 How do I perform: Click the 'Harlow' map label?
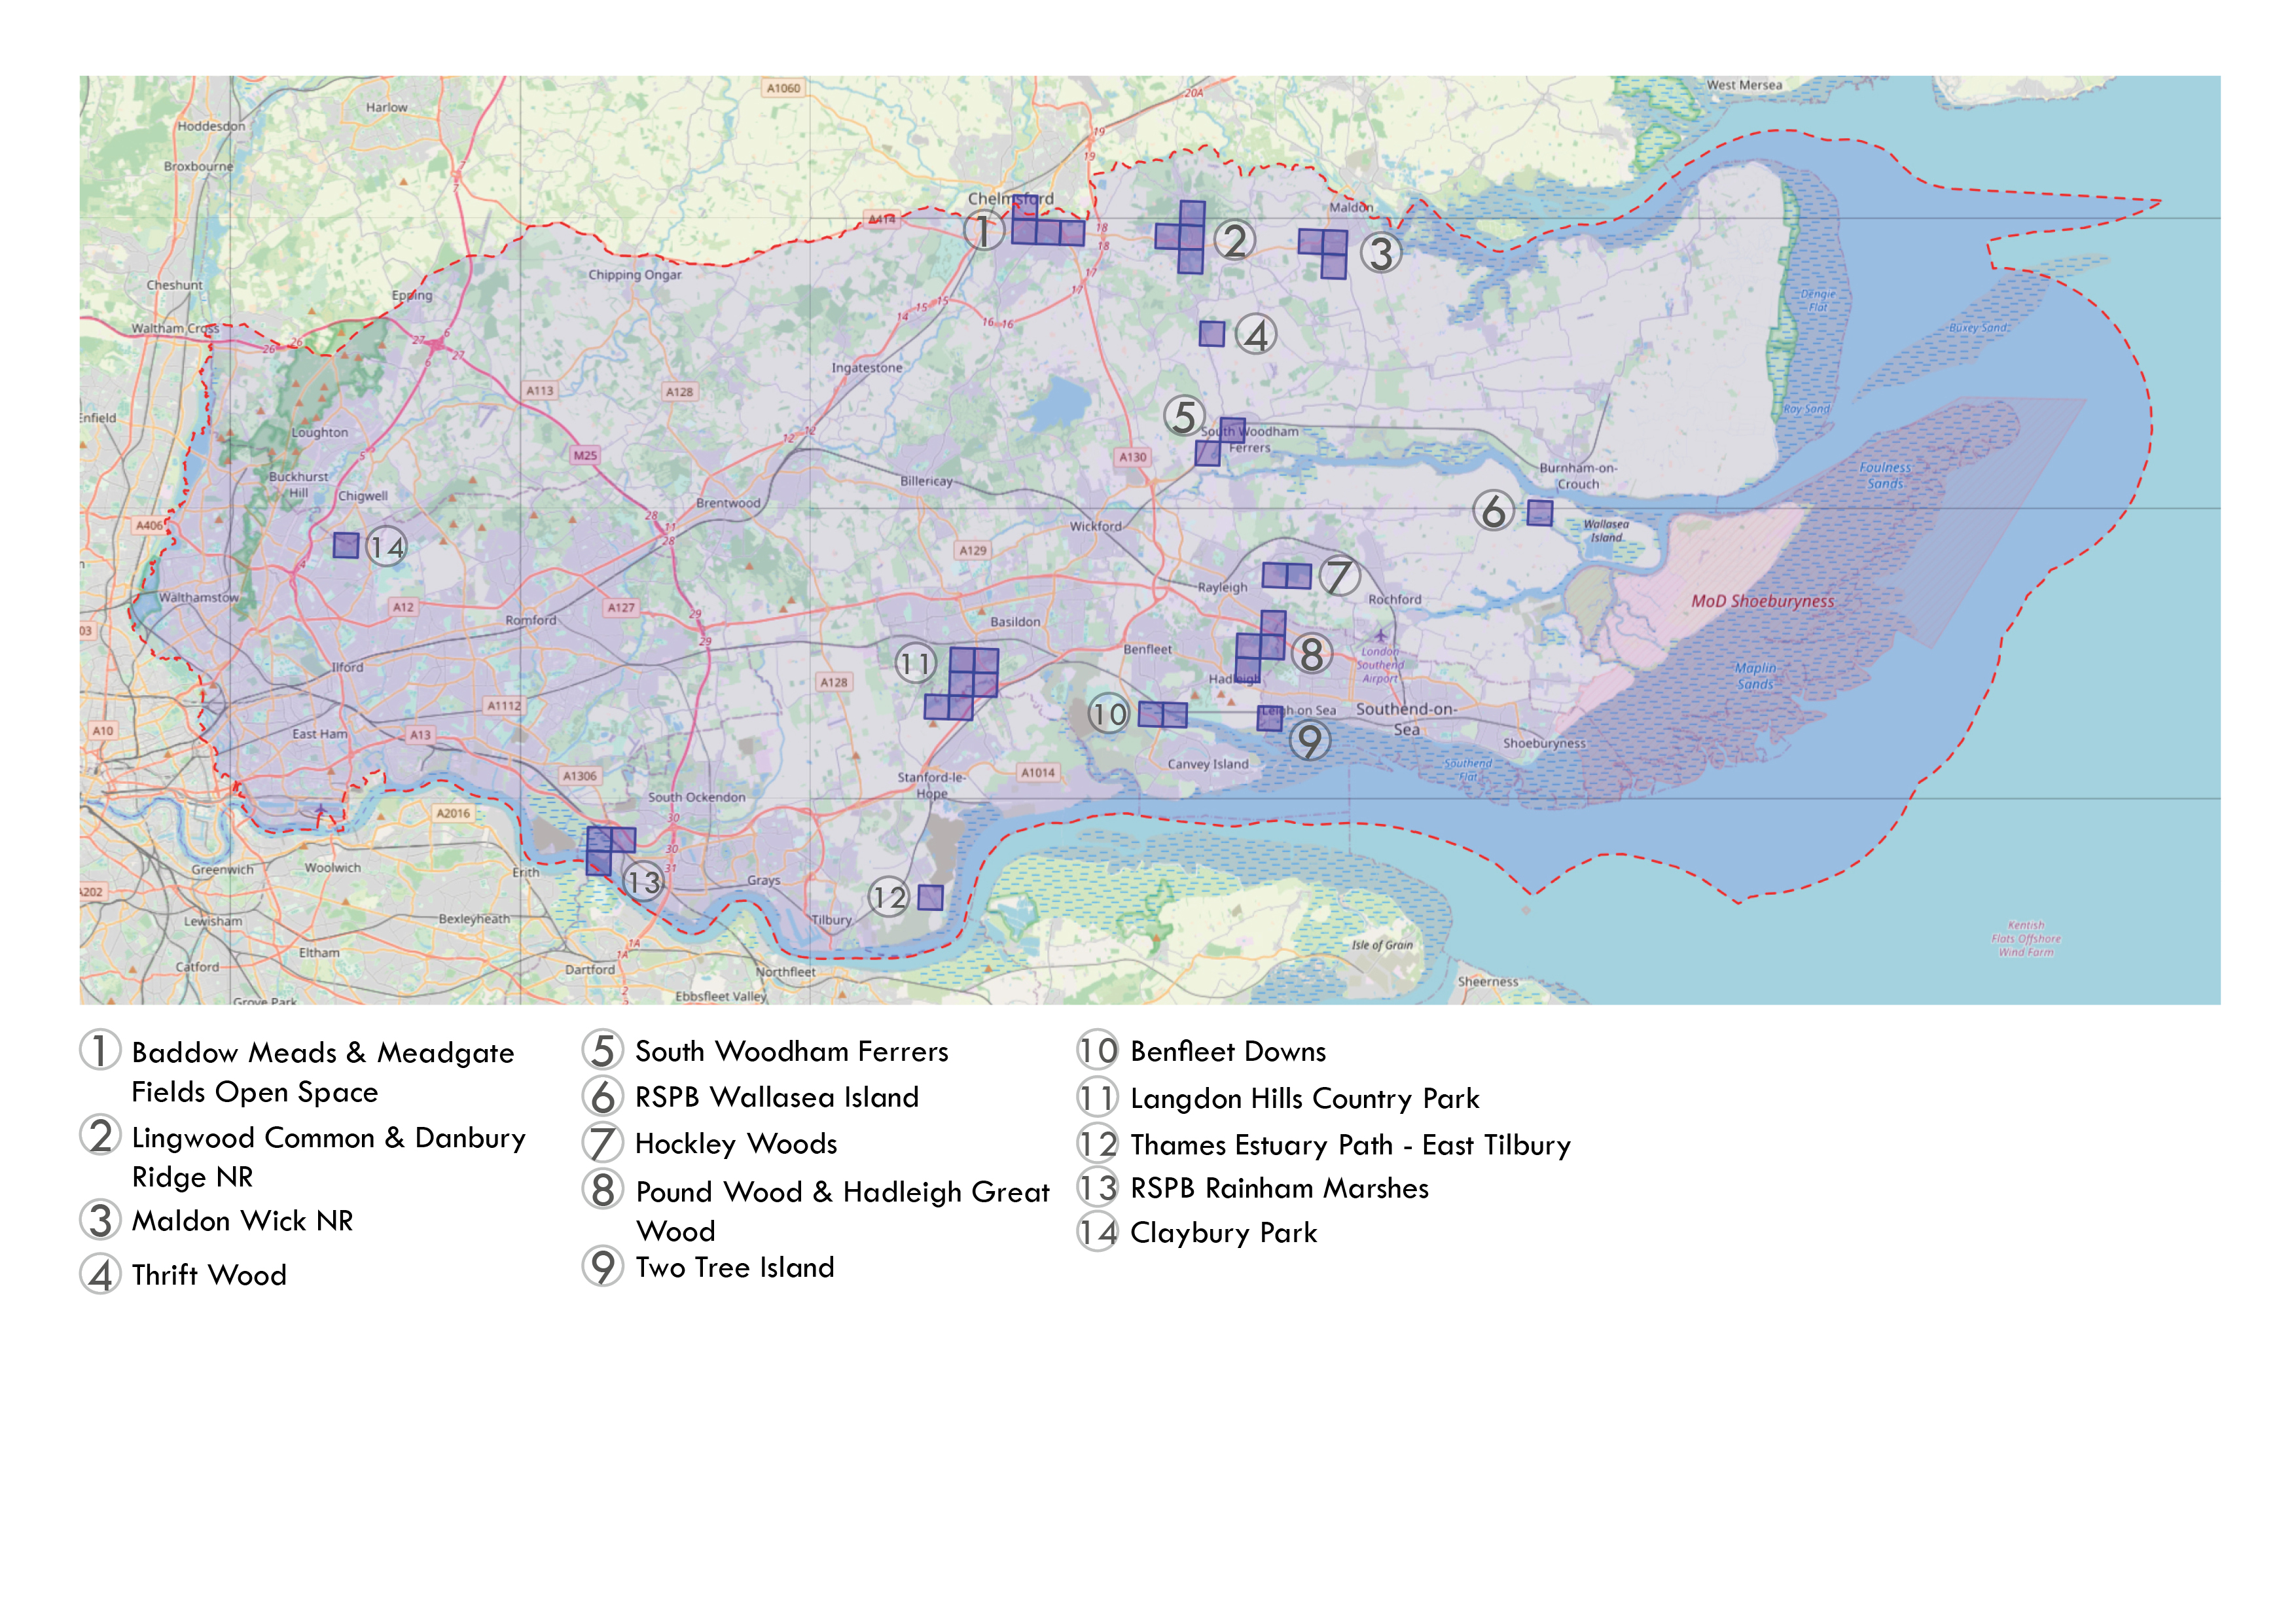tap(387, 107)
